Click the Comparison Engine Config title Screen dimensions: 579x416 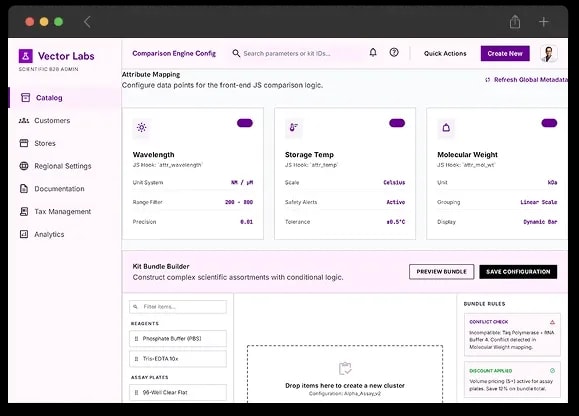pos(174,54)
